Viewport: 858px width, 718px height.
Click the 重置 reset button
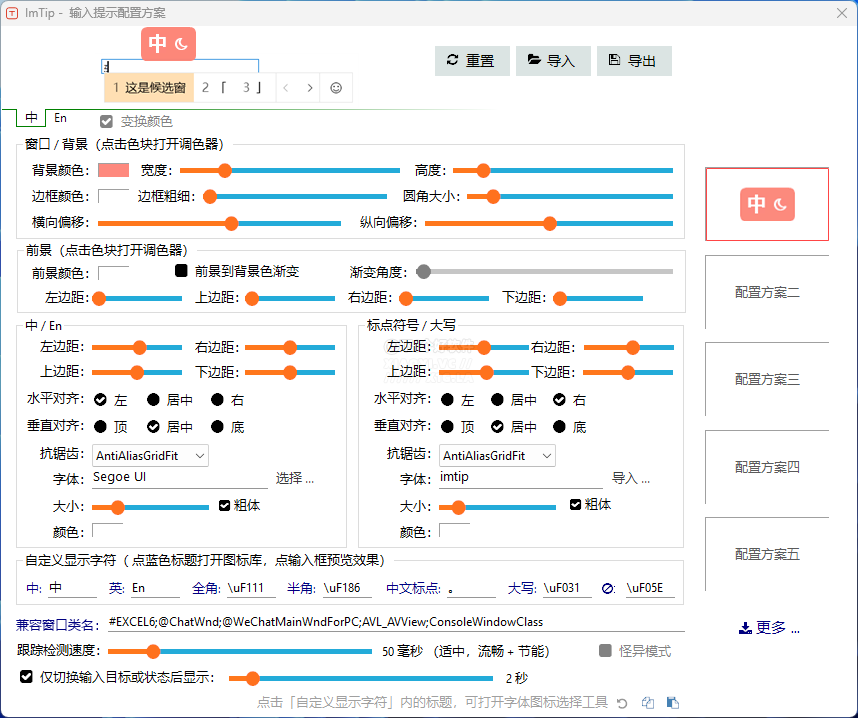(x=471, y=61)
